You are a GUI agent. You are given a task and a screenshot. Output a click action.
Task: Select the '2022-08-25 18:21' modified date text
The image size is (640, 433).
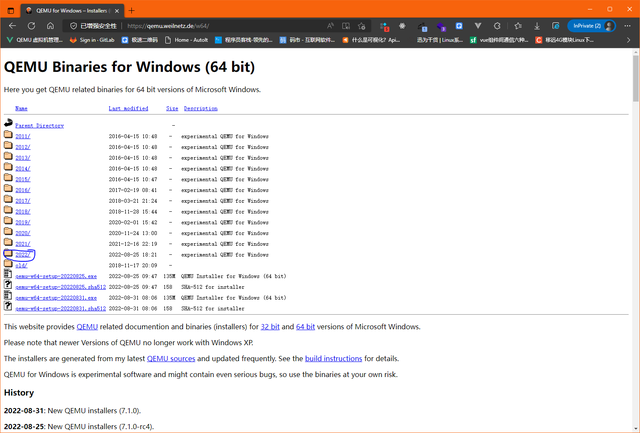coord(133,255)
